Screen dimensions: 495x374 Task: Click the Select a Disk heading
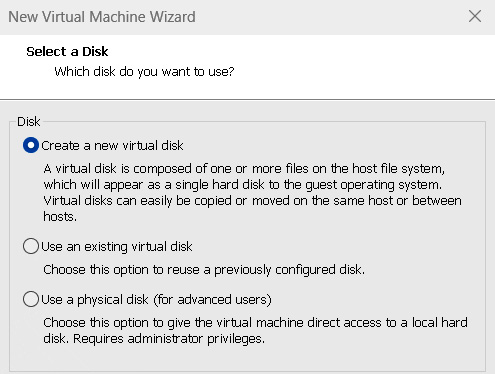click(x=67, y=52)
